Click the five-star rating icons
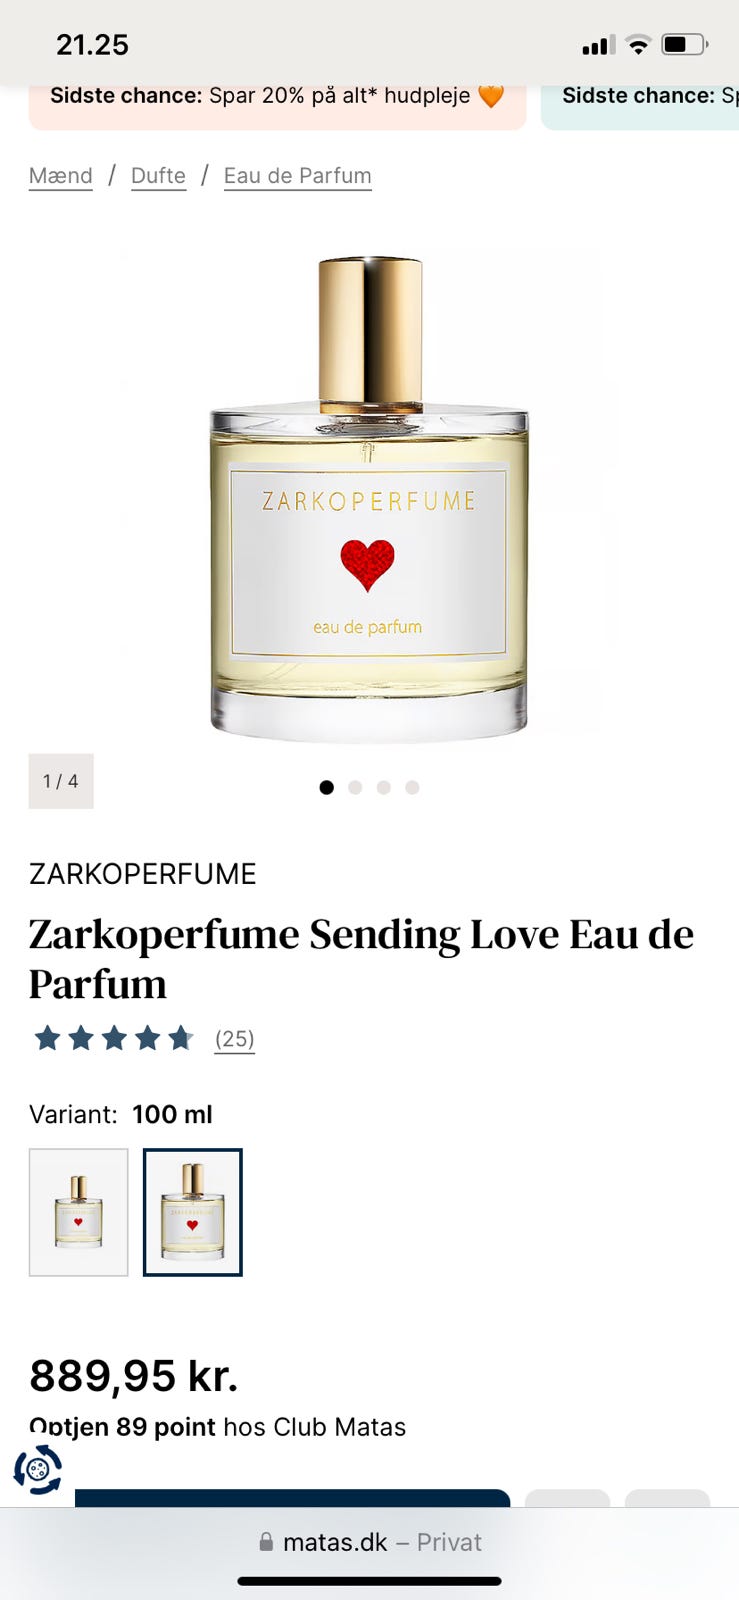The image size is (739, 1600). 114,1038
